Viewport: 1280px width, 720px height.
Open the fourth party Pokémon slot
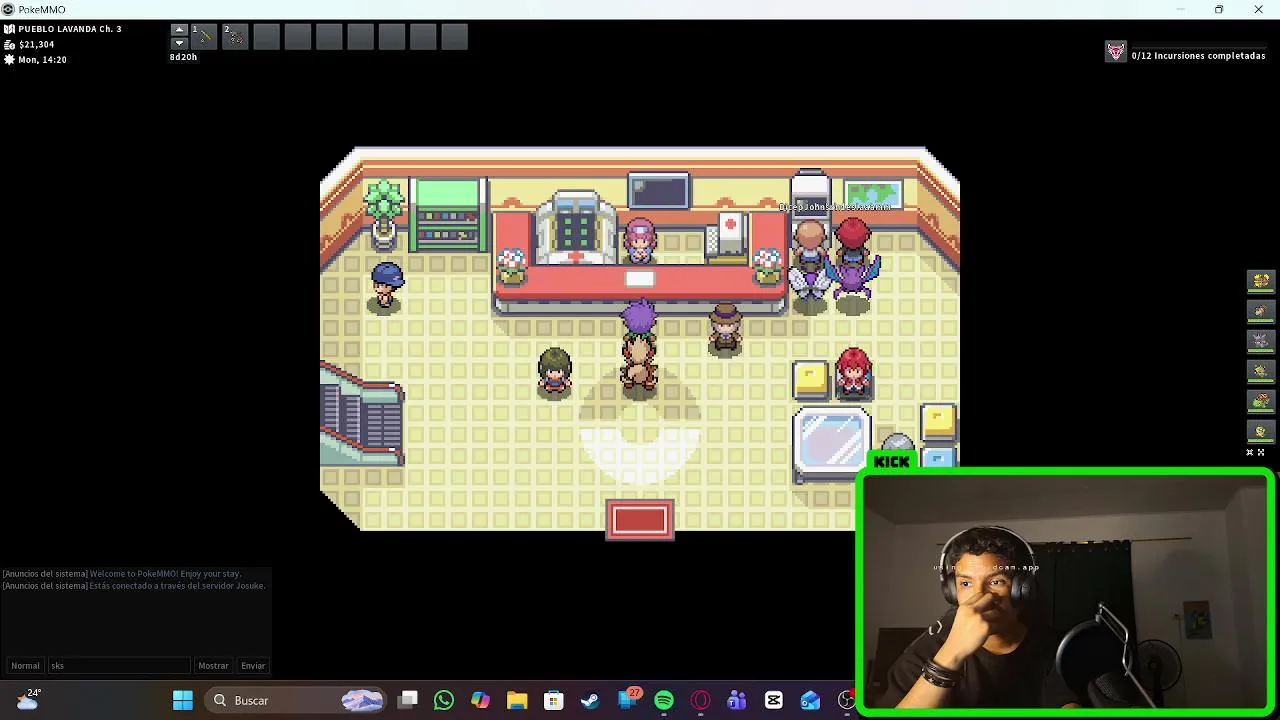pos(1260,371)
